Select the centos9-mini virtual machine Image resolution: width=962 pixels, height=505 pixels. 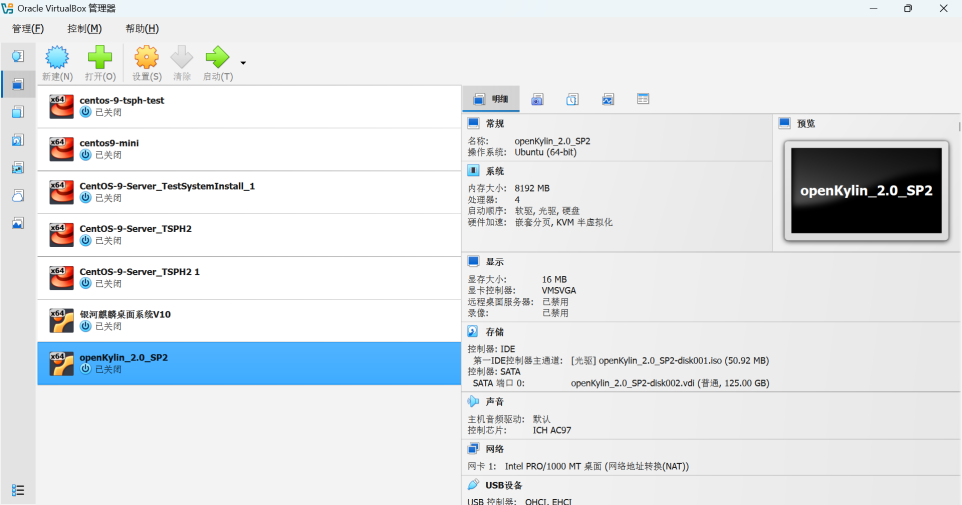click(249, 149)
